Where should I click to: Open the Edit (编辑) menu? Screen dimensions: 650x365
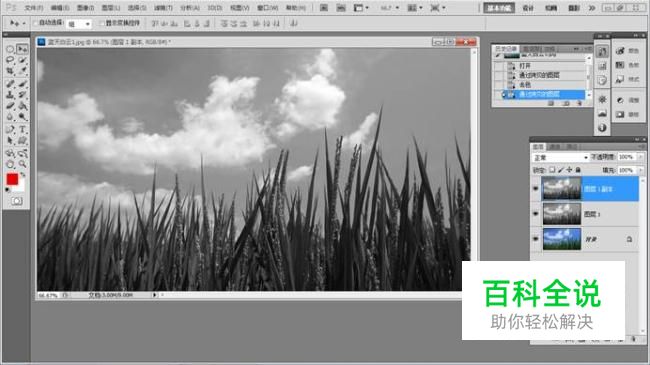click(x=60, y=8)
